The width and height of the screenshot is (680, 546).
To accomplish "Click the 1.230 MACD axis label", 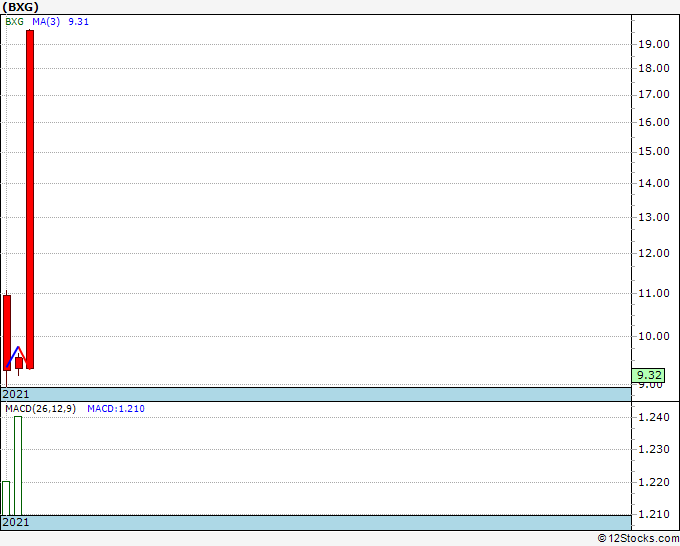I will pos(654,449).
